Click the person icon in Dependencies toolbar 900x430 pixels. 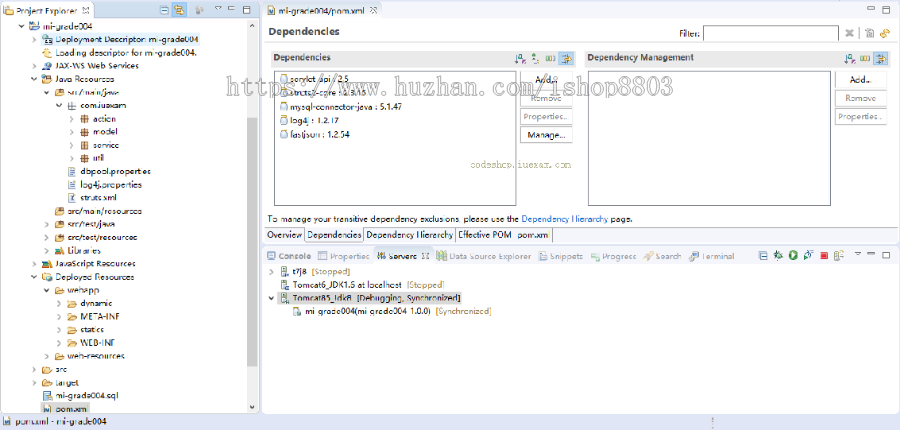[535, 58]
